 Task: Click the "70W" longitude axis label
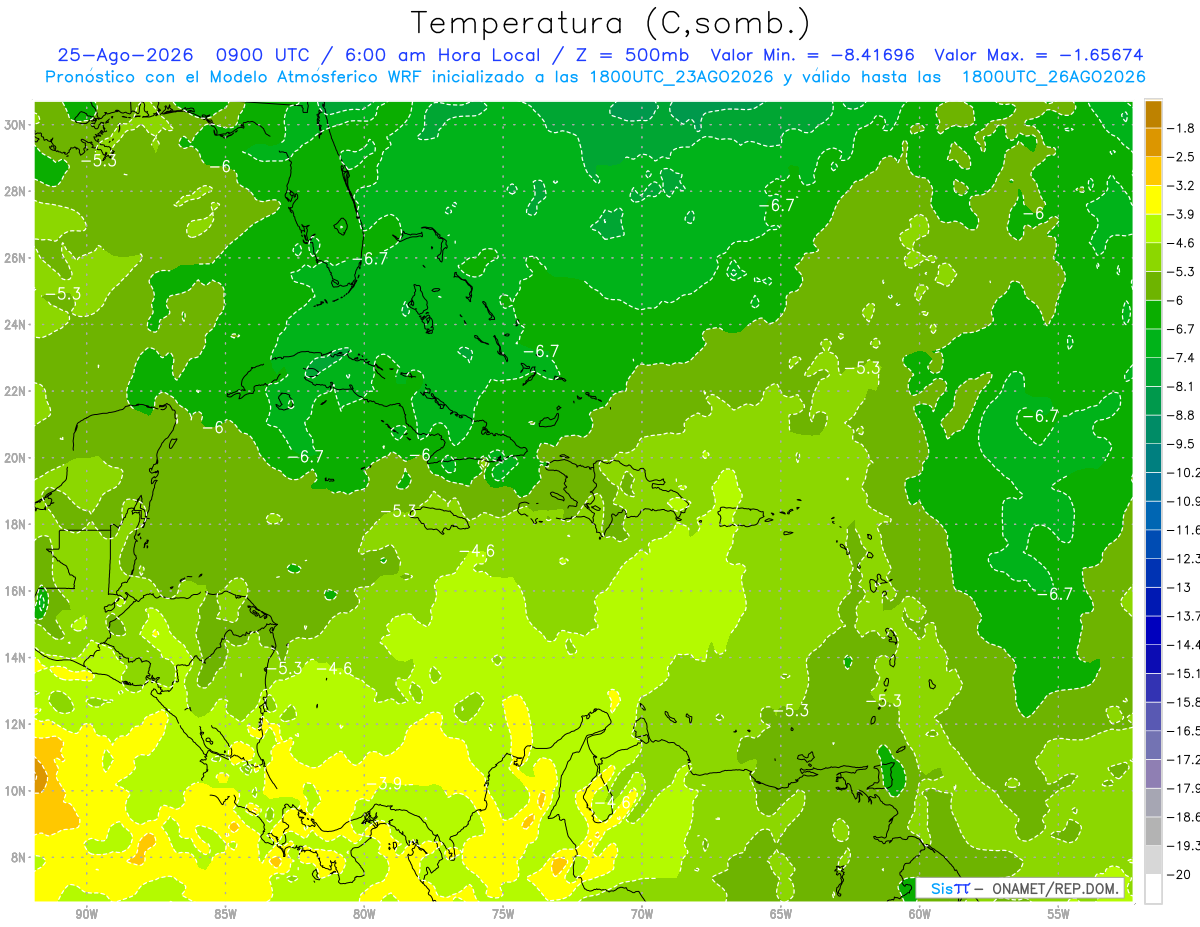click(x=642, y=914)
